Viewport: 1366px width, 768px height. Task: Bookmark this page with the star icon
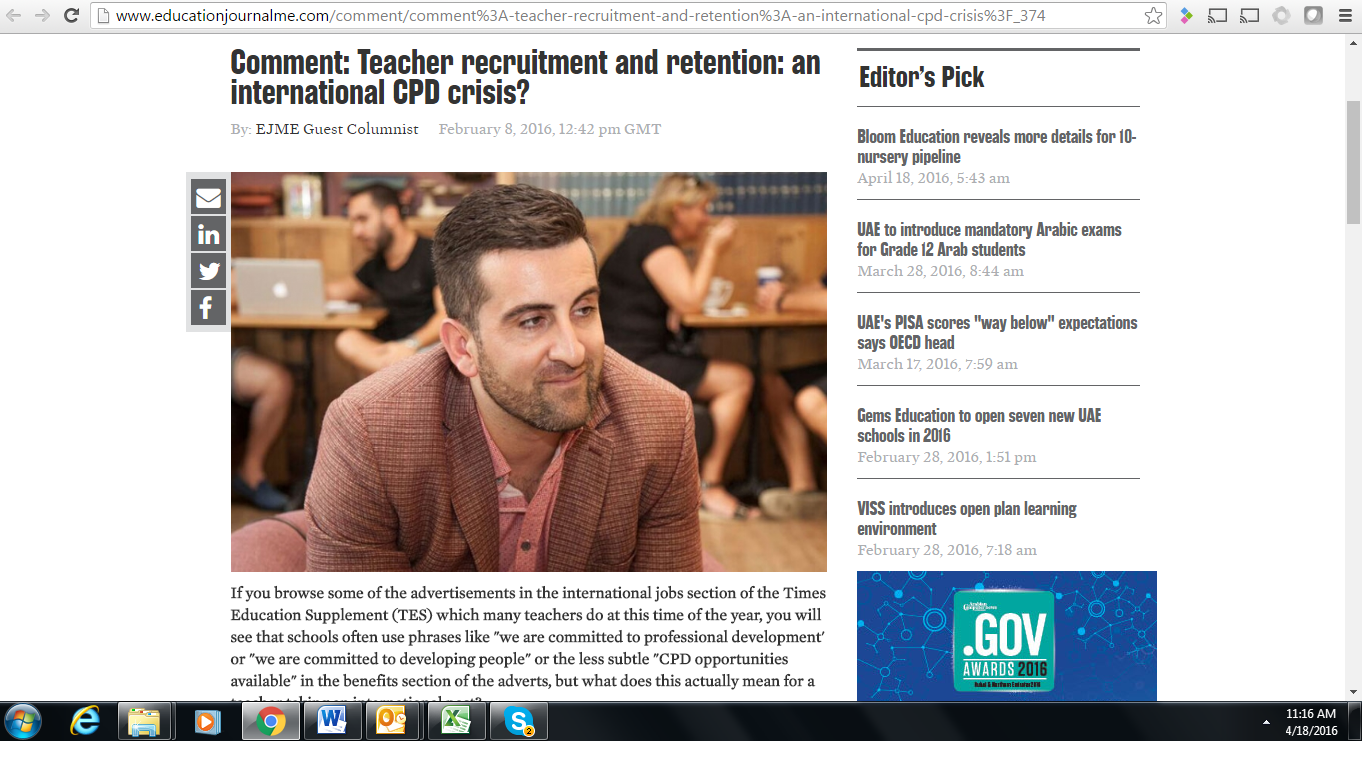[1153, 16]
